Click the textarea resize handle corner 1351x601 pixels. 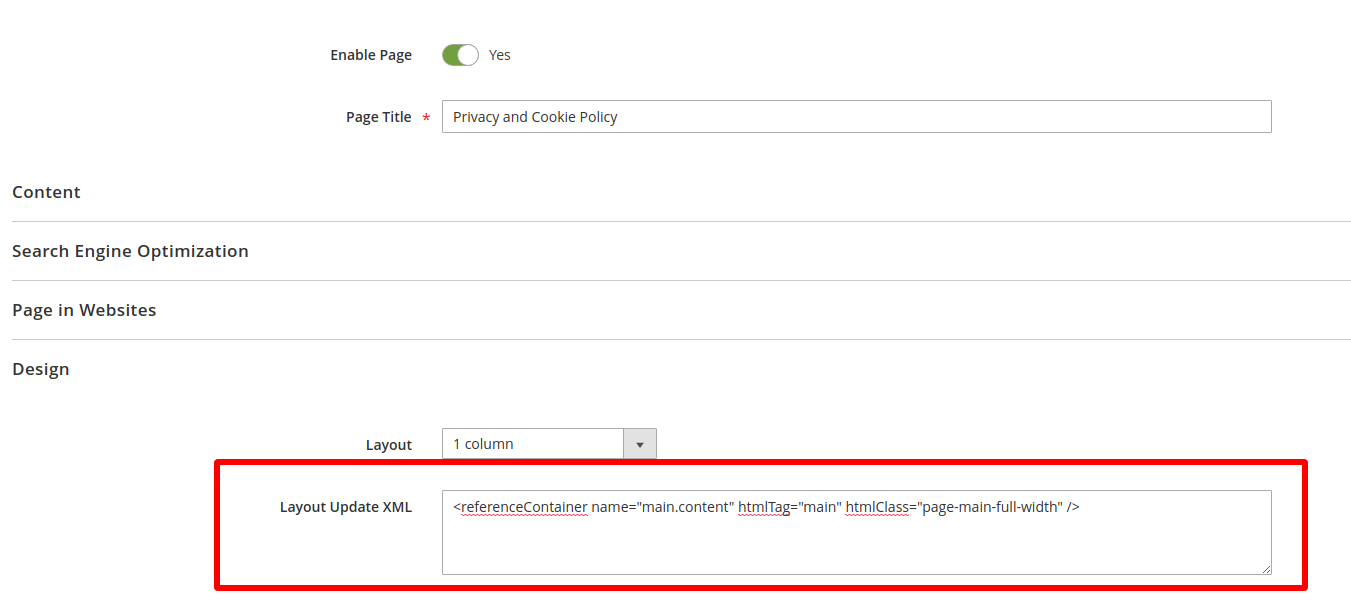tap(1266, 569)
